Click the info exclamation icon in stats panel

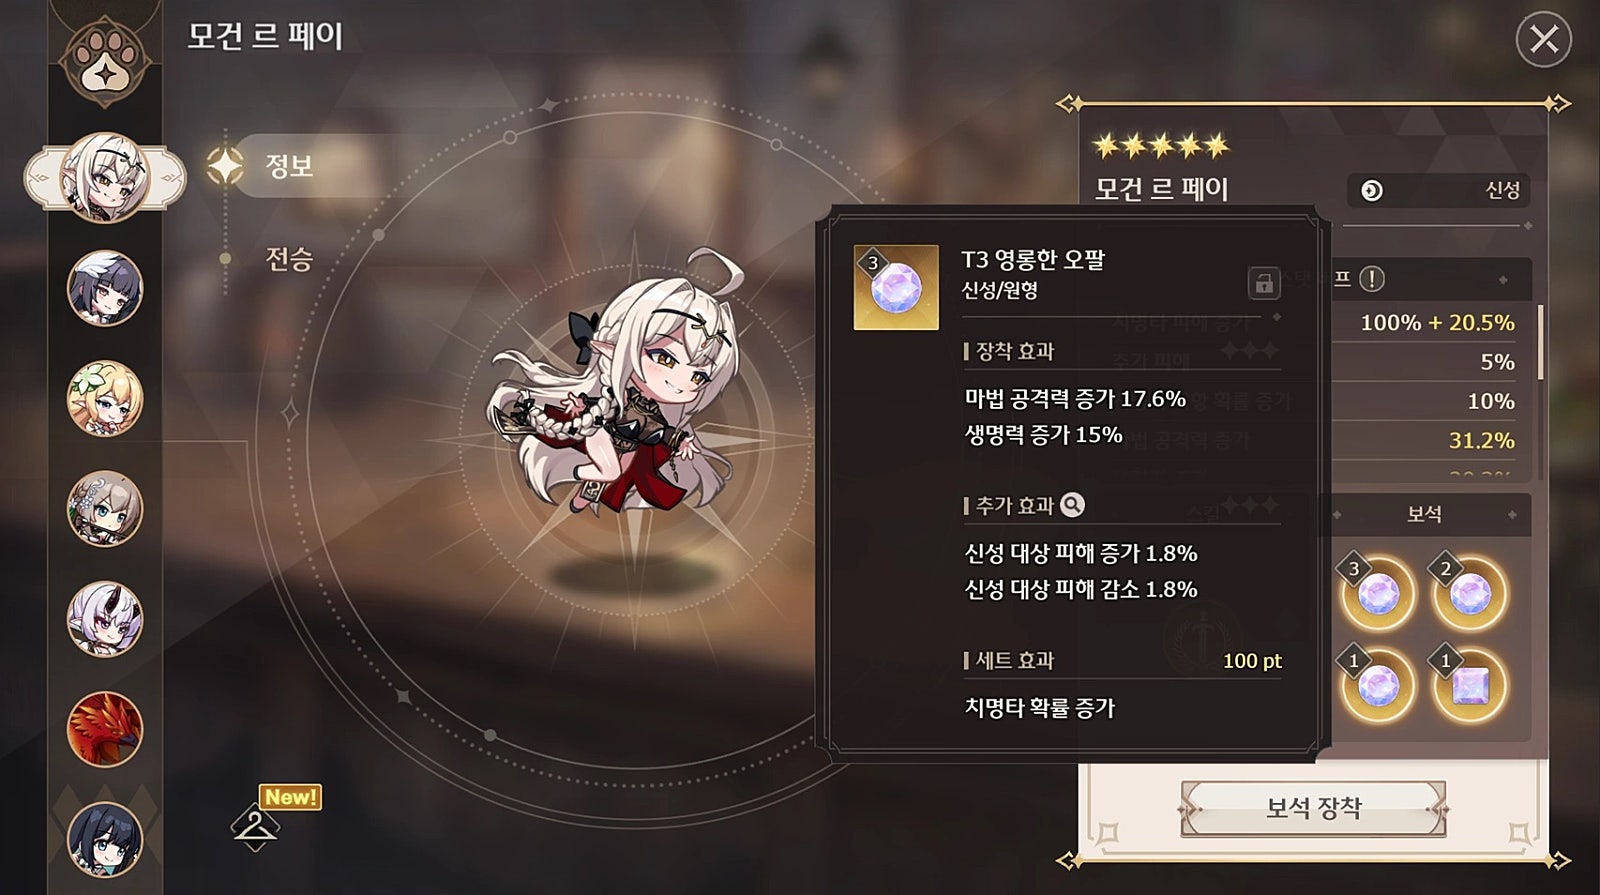point(1372,279)
